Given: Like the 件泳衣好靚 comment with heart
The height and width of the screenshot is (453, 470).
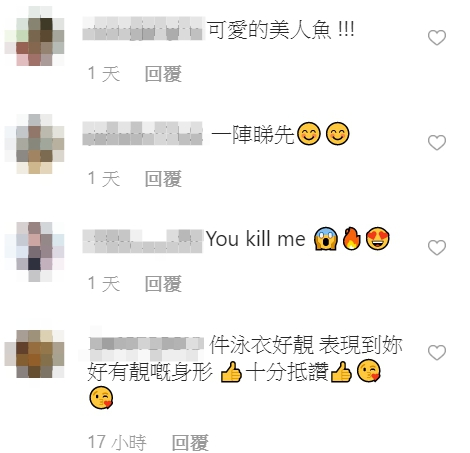Looking at the screenshot, I should tap(437, 353).
